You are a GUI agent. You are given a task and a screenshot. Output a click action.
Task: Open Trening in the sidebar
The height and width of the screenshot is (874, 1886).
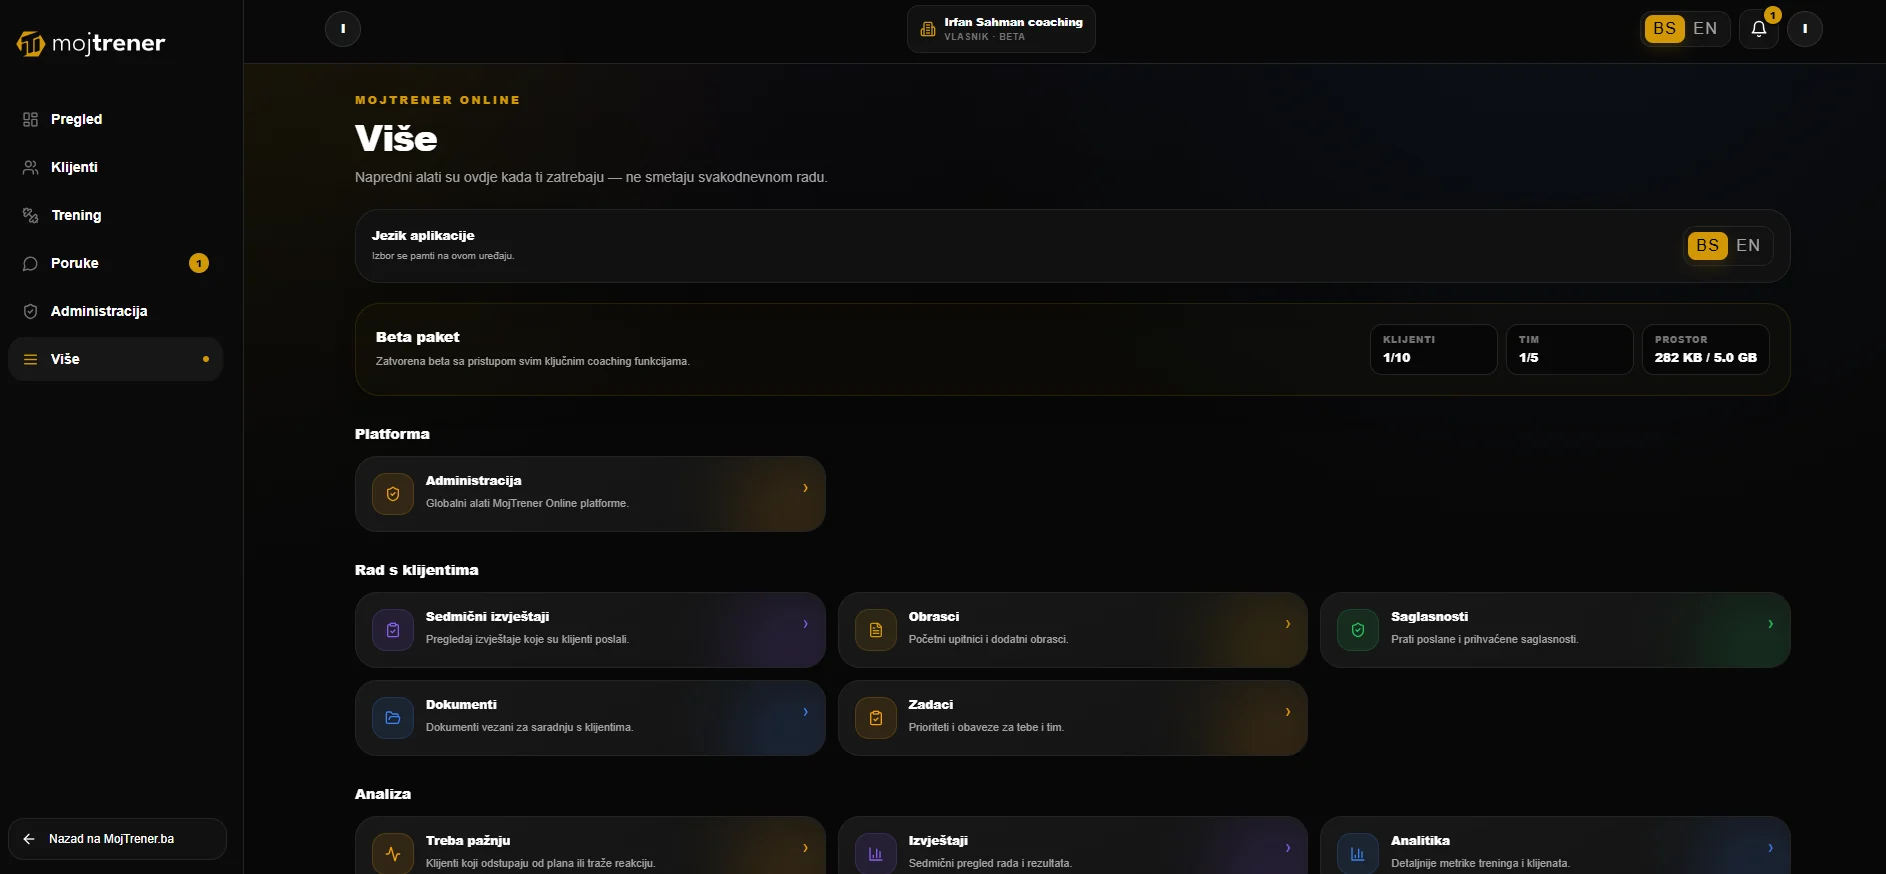[x=115, y=215]
